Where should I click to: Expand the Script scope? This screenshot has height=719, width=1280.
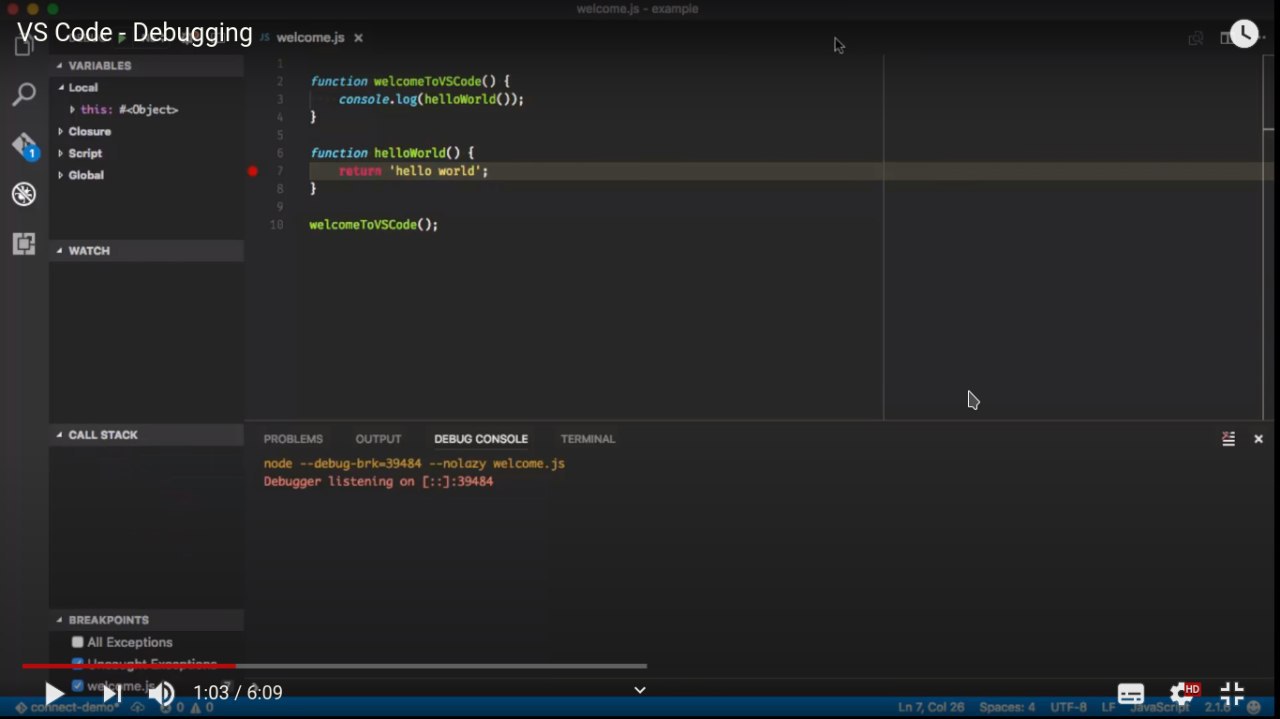80,154
